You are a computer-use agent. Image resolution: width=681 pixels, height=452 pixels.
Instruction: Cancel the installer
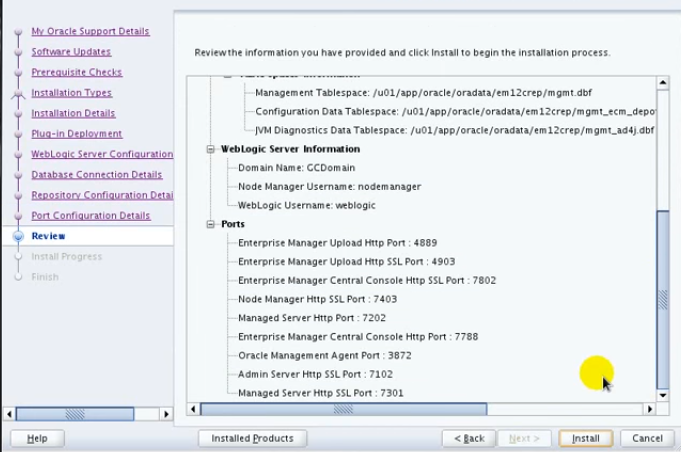pyautogui.click(x=648, y=439)
